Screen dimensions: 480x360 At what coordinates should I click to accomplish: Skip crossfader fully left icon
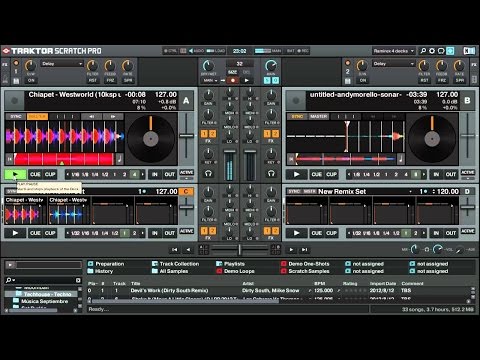[x=174, y=249]
